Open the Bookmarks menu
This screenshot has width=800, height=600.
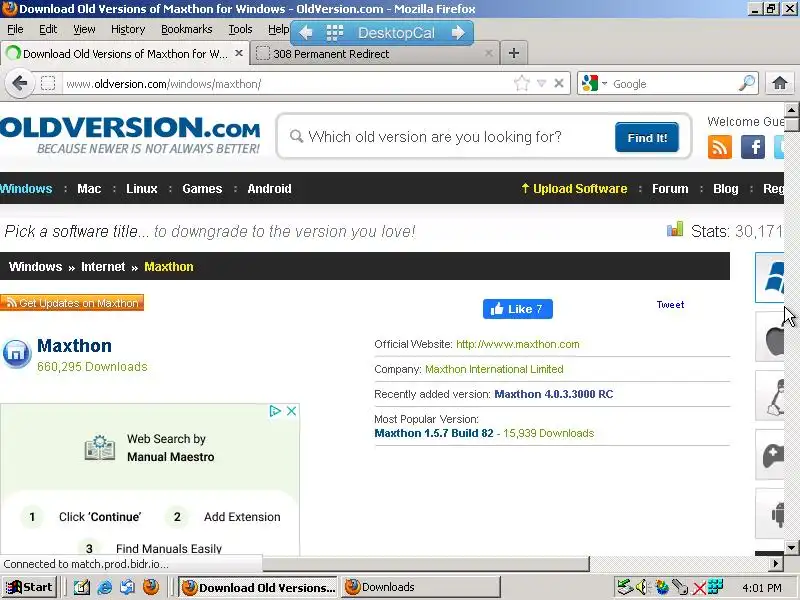click(187, 29)
